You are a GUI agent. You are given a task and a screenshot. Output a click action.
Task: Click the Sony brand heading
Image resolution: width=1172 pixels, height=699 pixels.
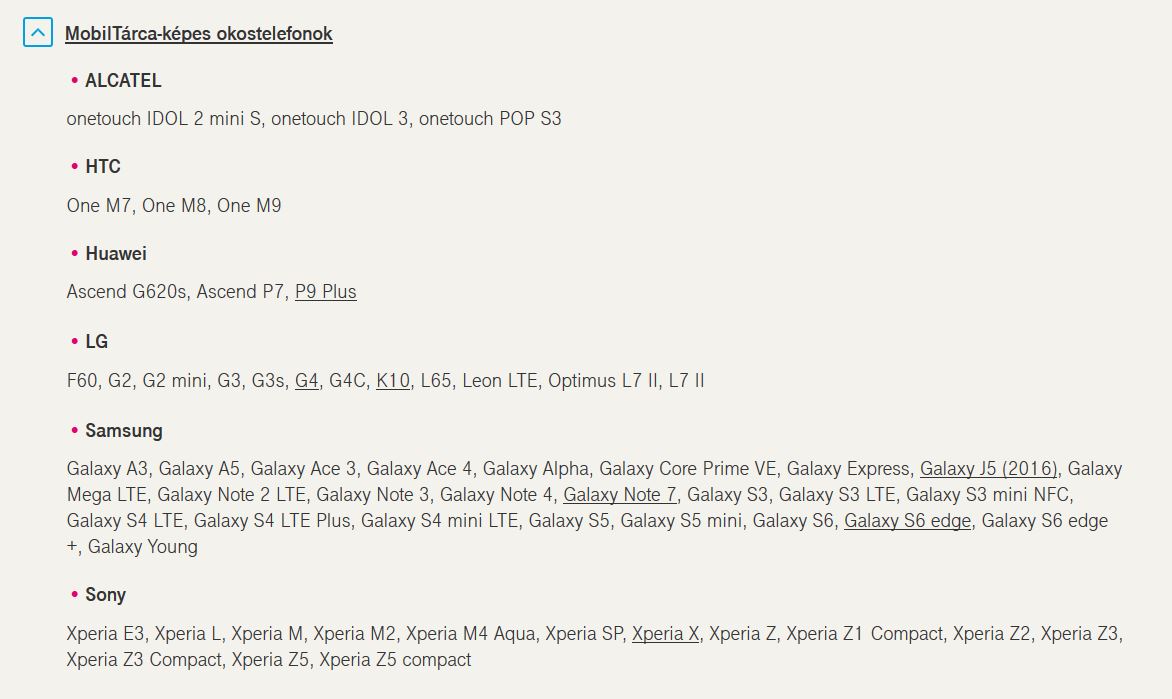pyautogui.click(x=105, y=594)
